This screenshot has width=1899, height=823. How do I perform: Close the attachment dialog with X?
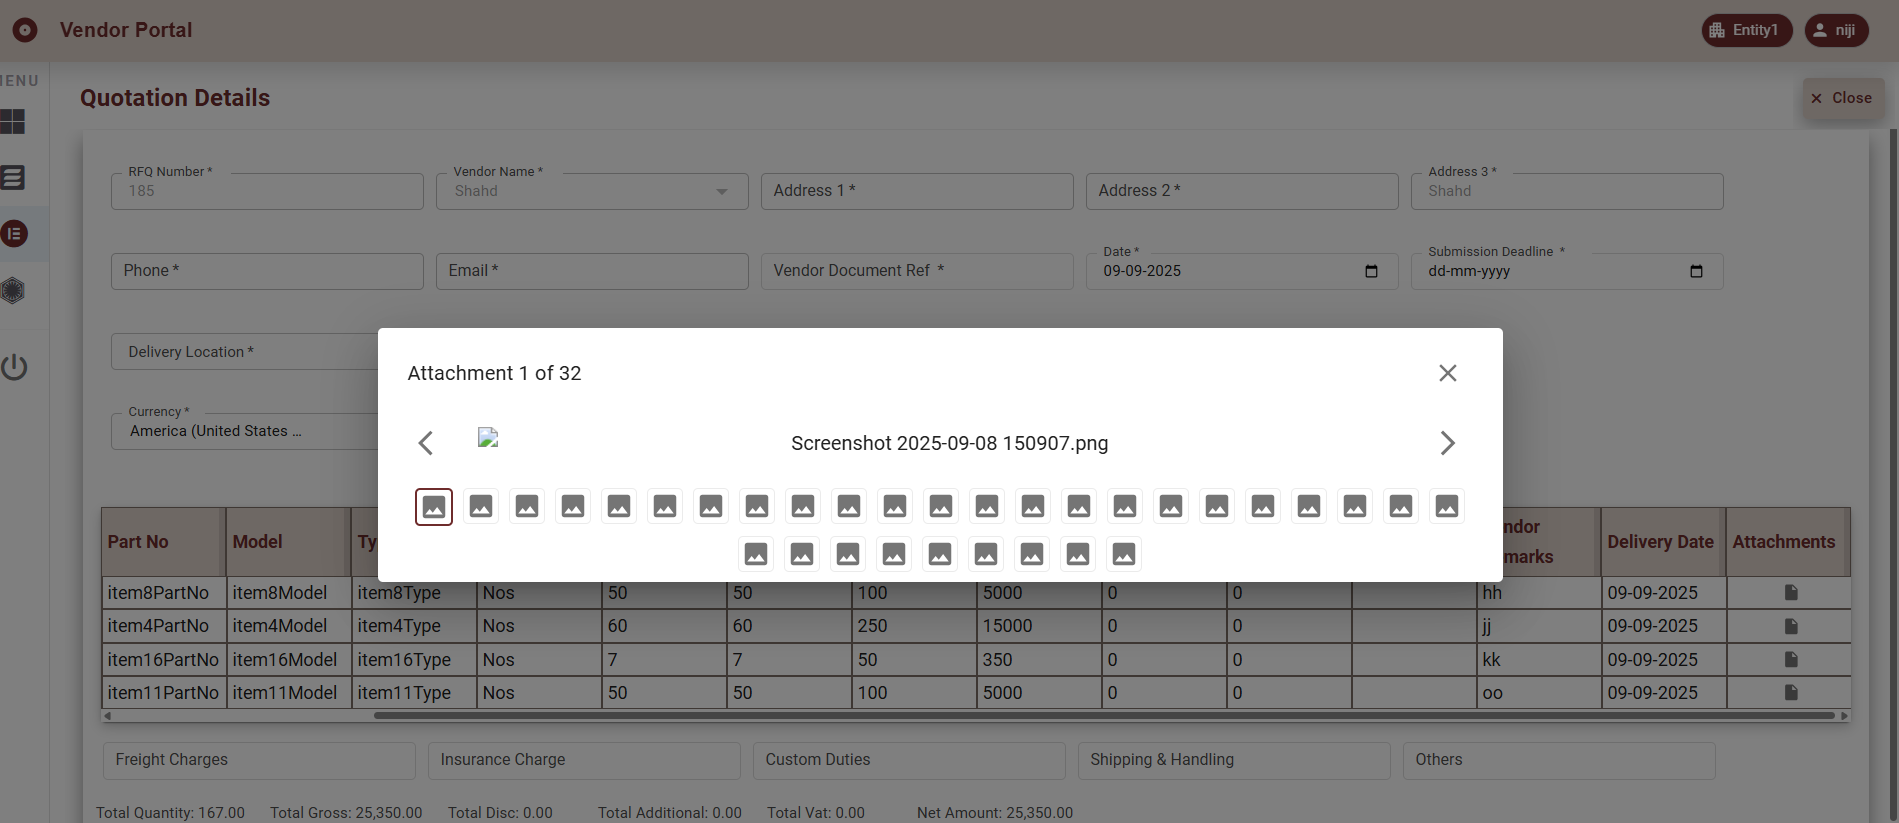tap(1447, 373)
